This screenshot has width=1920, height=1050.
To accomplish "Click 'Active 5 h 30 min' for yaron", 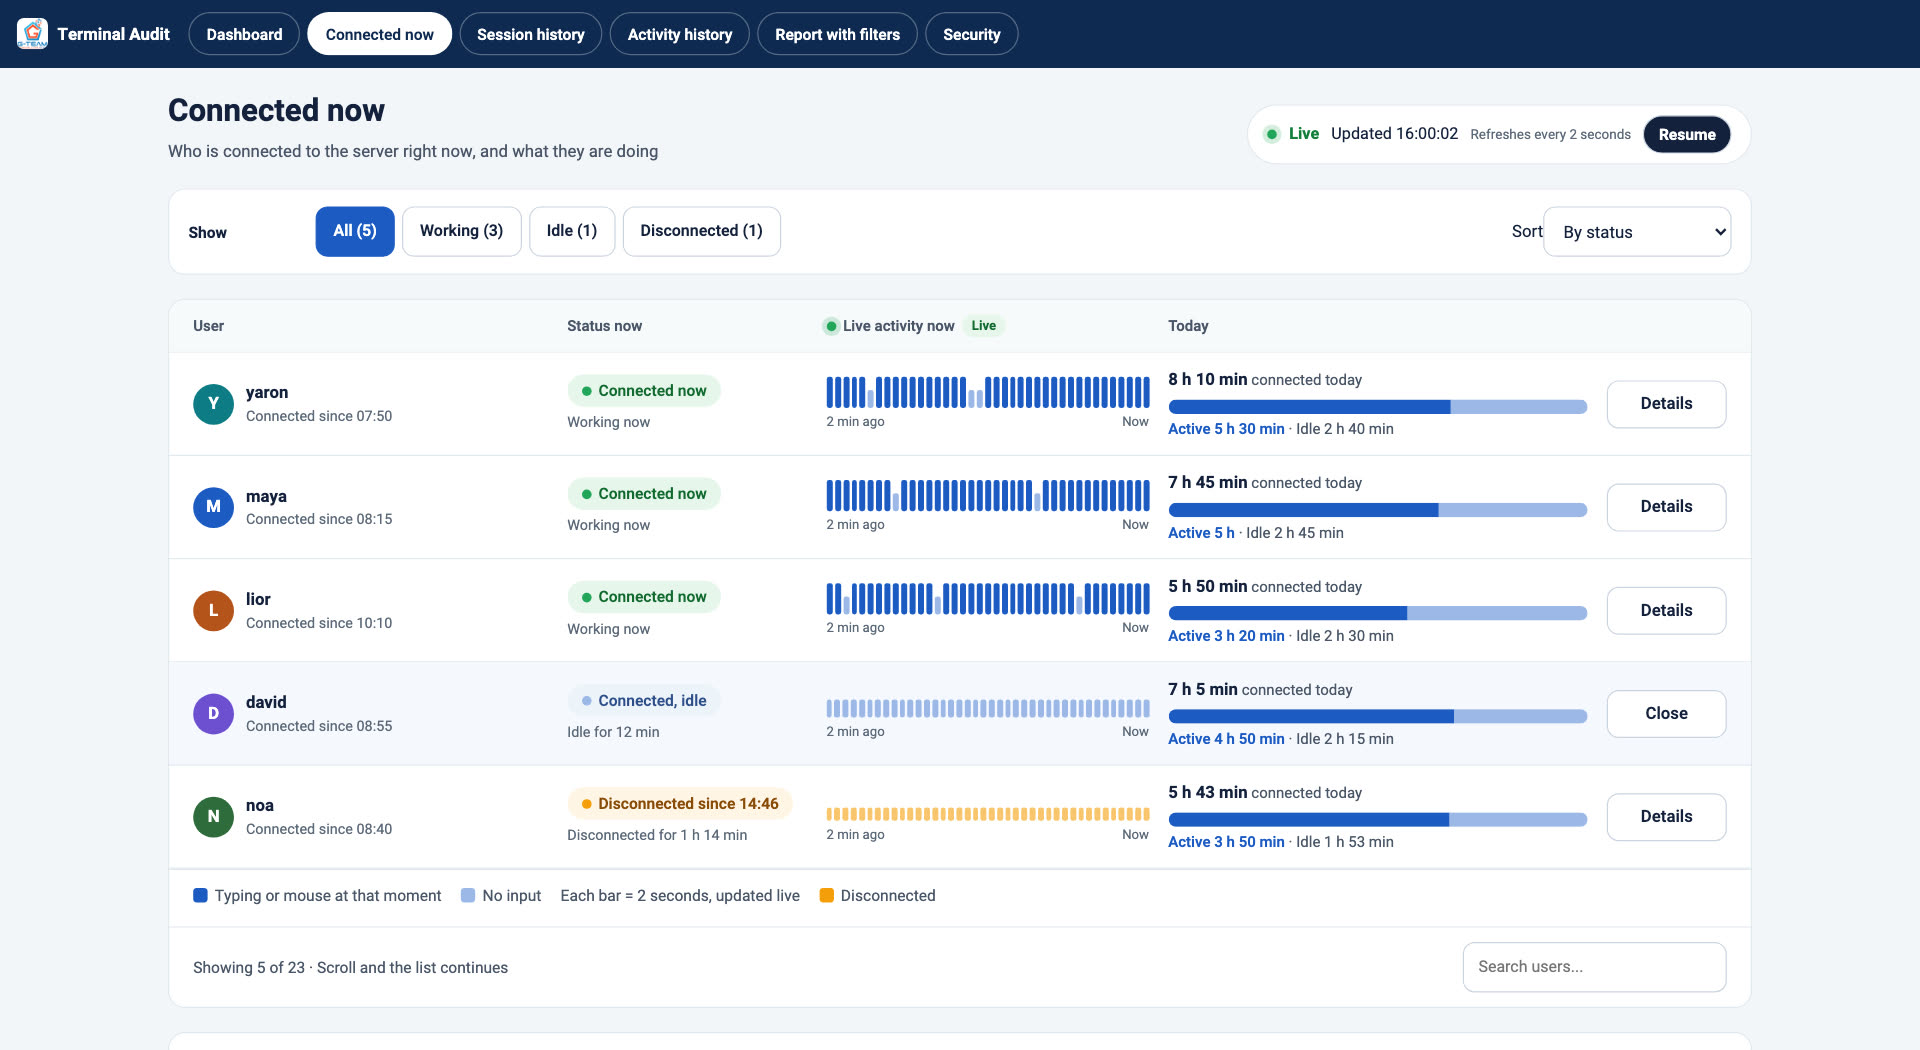I will [x=1226, y=429].
